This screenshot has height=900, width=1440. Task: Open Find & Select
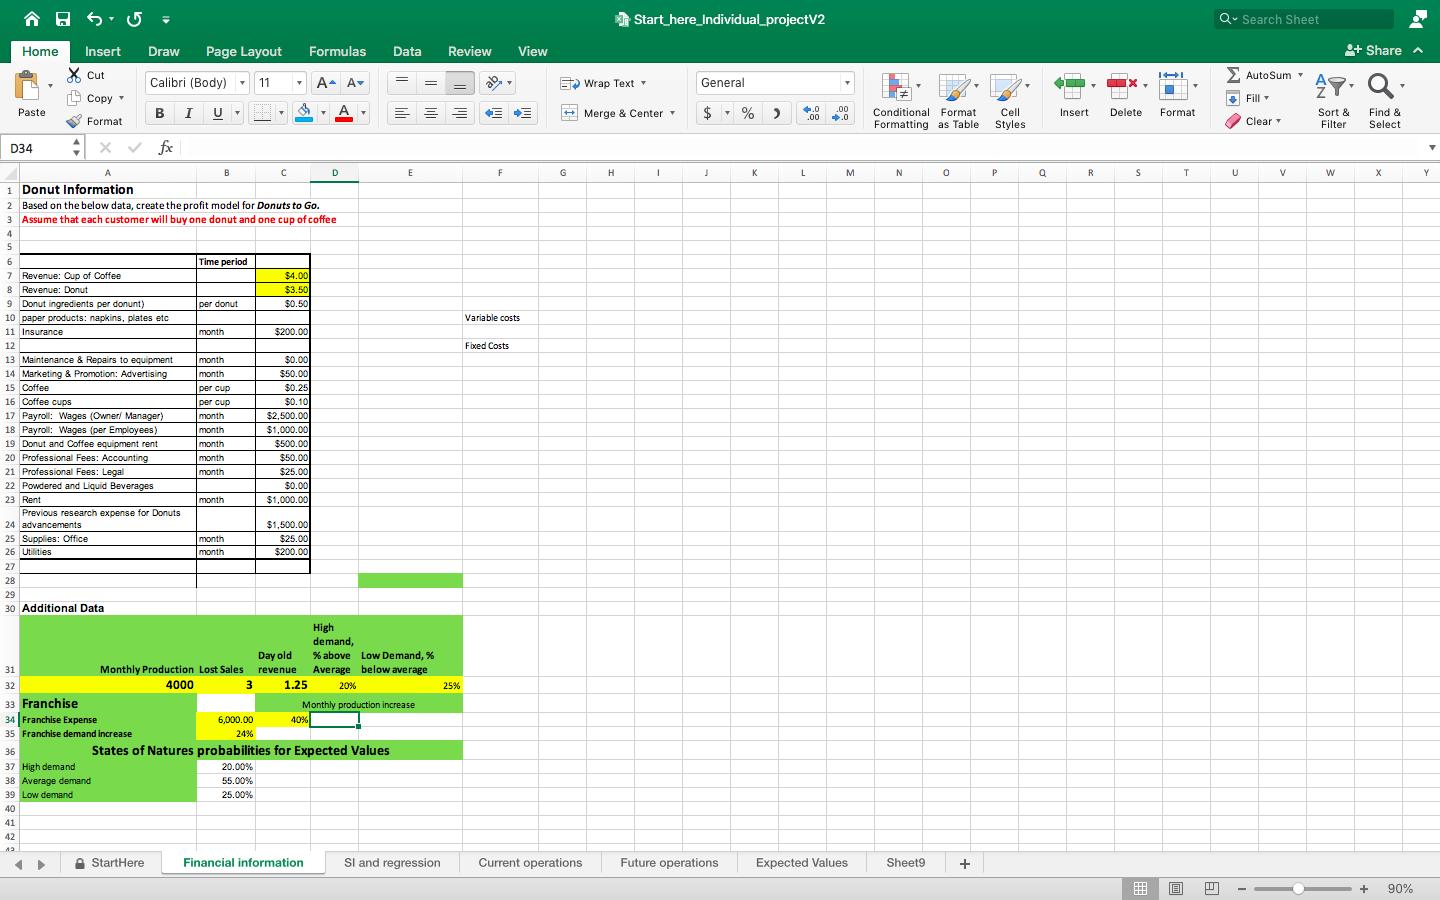(x=1384, y=100)
